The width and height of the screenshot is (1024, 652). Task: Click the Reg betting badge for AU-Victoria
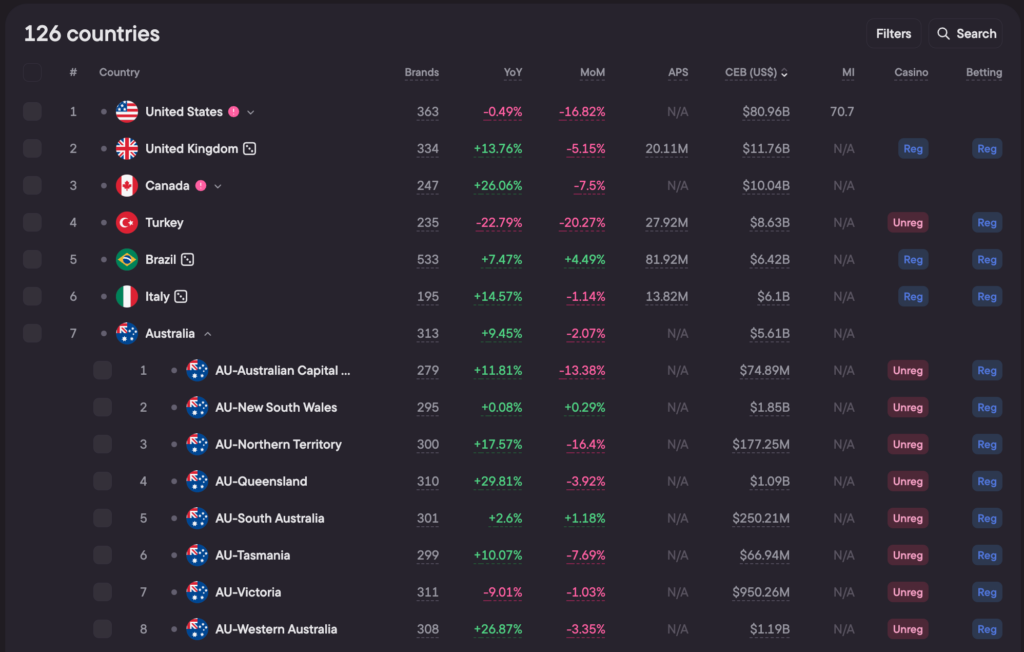click(986, 593)
